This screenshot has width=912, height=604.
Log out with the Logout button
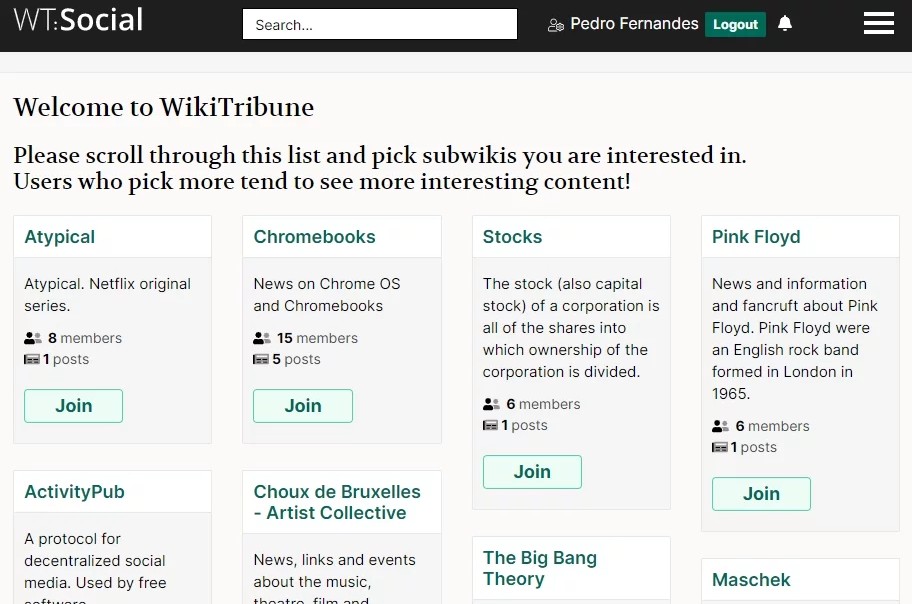[735, 25]
